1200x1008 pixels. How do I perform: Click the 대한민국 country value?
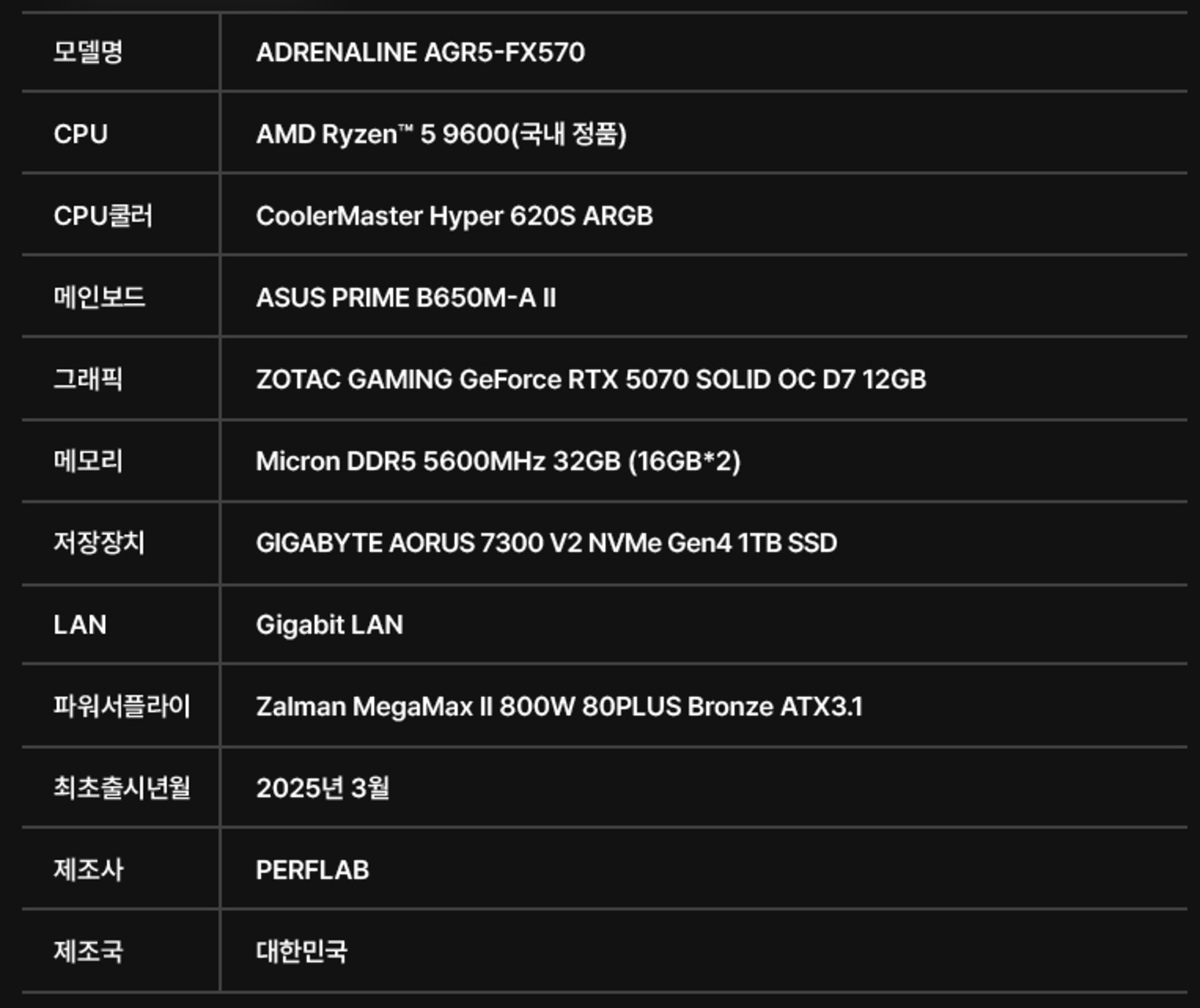tap(301, 951)
